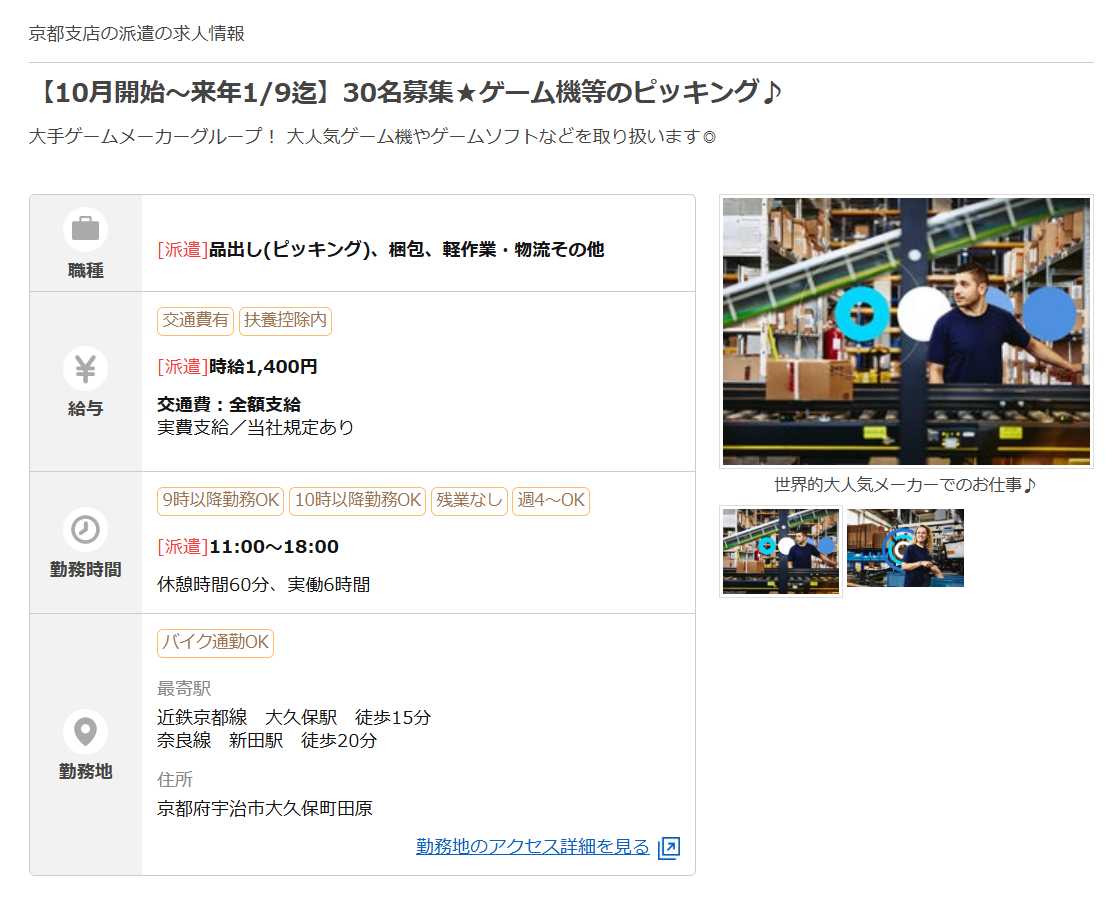Select the first warehouse man thumbnail

781,551
